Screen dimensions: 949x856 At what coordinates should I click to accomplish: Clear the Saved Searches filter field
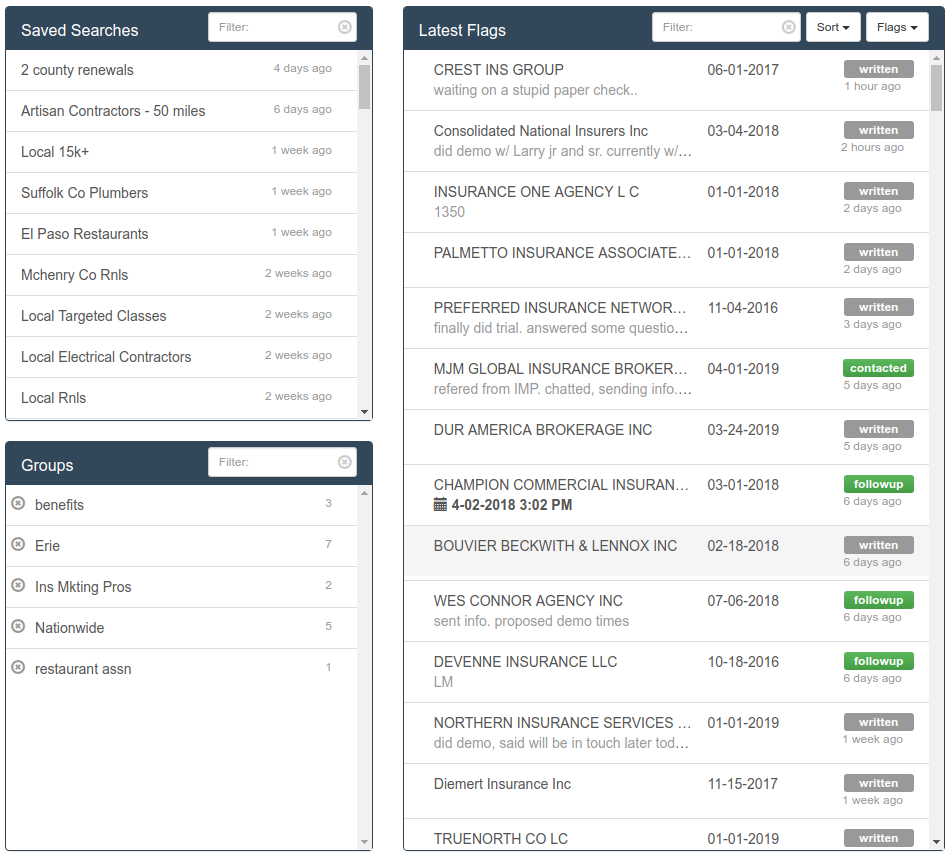coord(344,27)
